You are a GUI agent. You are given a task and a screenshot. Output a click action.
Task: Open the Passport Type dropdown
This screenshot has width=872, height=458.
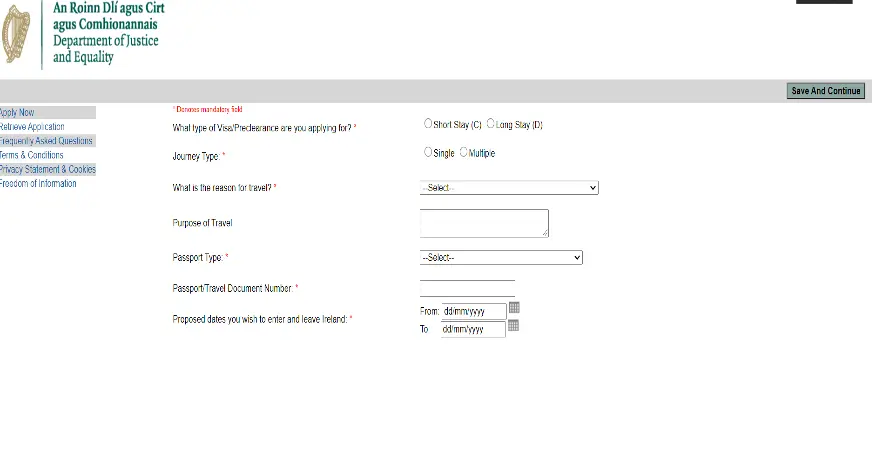[501, 258]
